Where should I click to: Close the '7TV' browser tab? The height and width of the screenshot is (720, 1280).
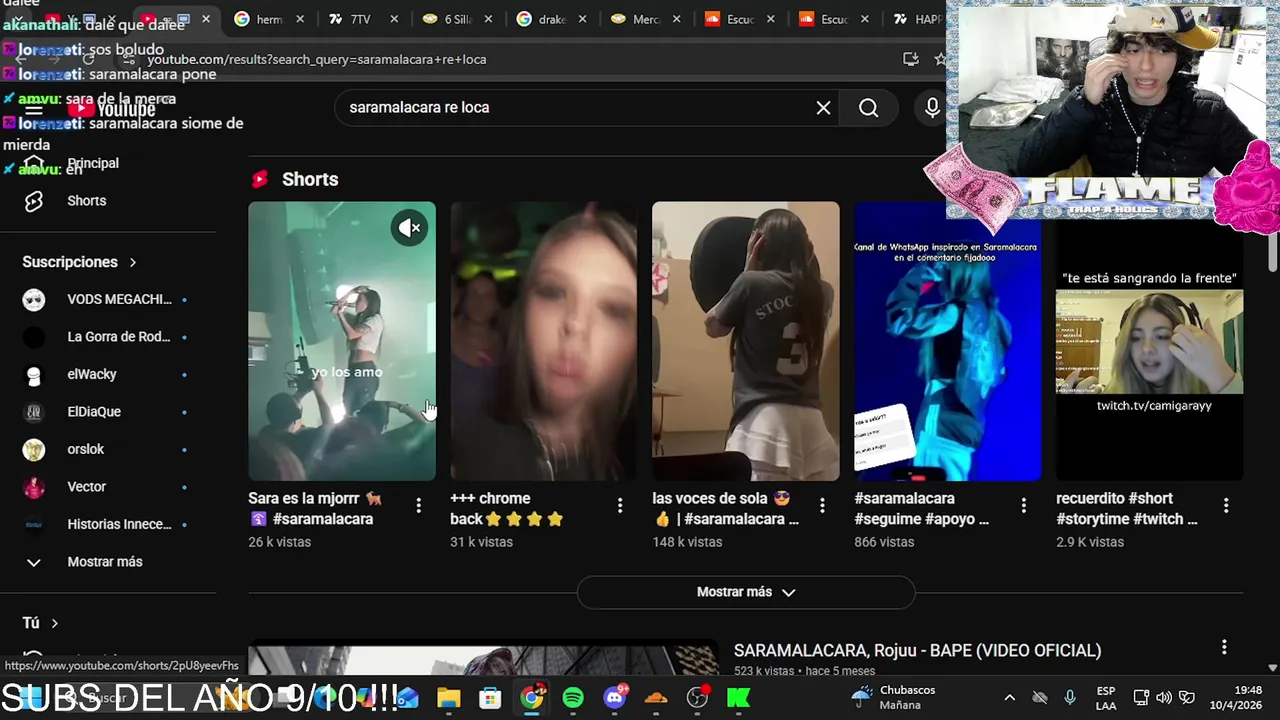(394, 19)
